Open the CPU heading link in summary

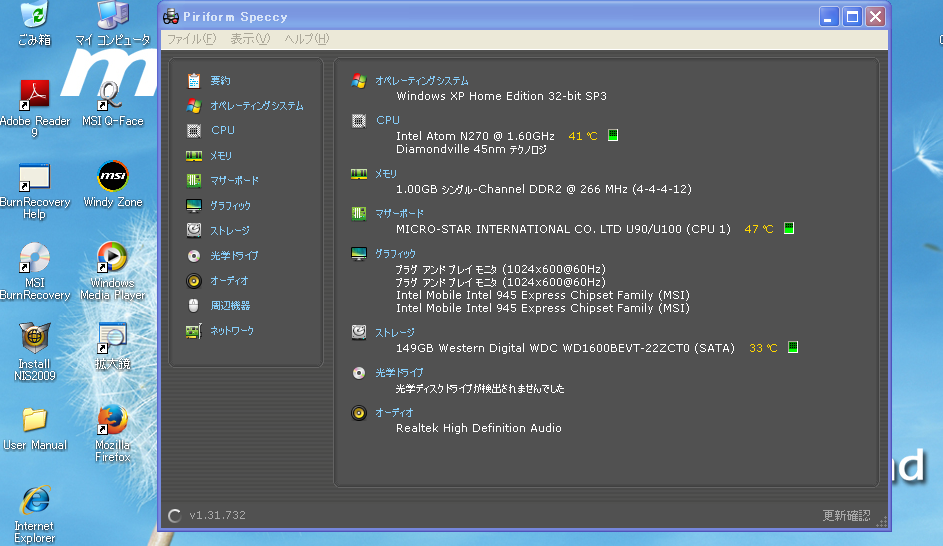coord(388,120)
